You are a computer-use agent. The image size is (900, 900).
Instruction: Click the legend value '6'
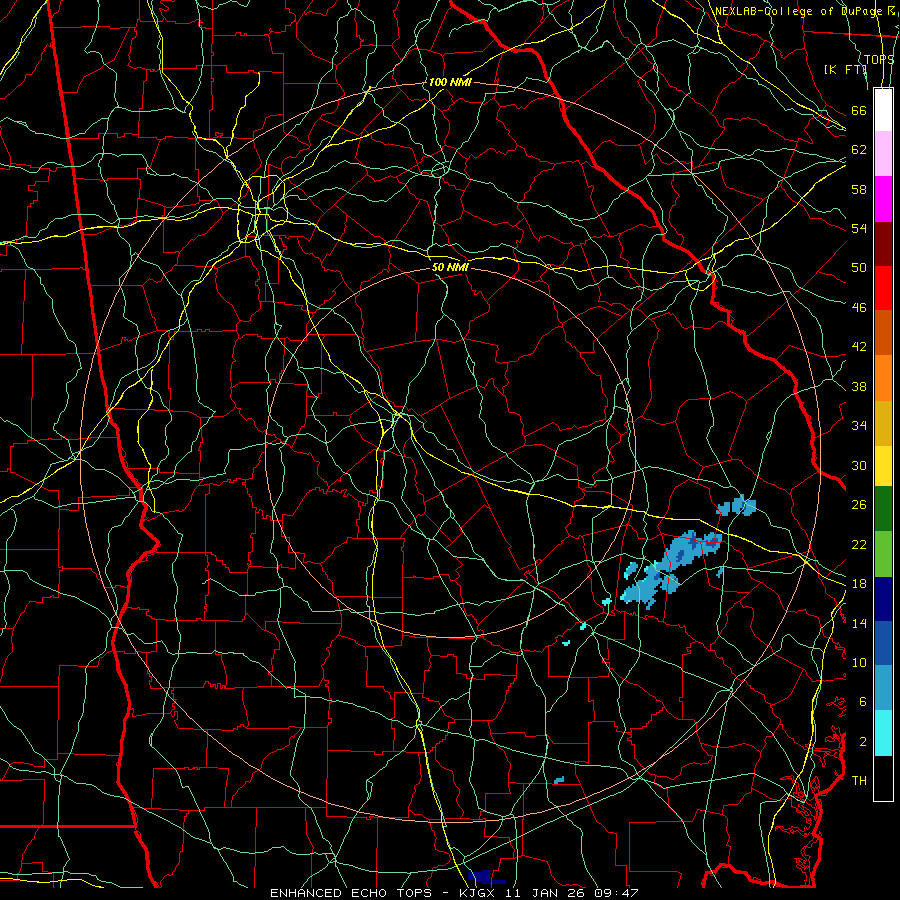(863, 701)
